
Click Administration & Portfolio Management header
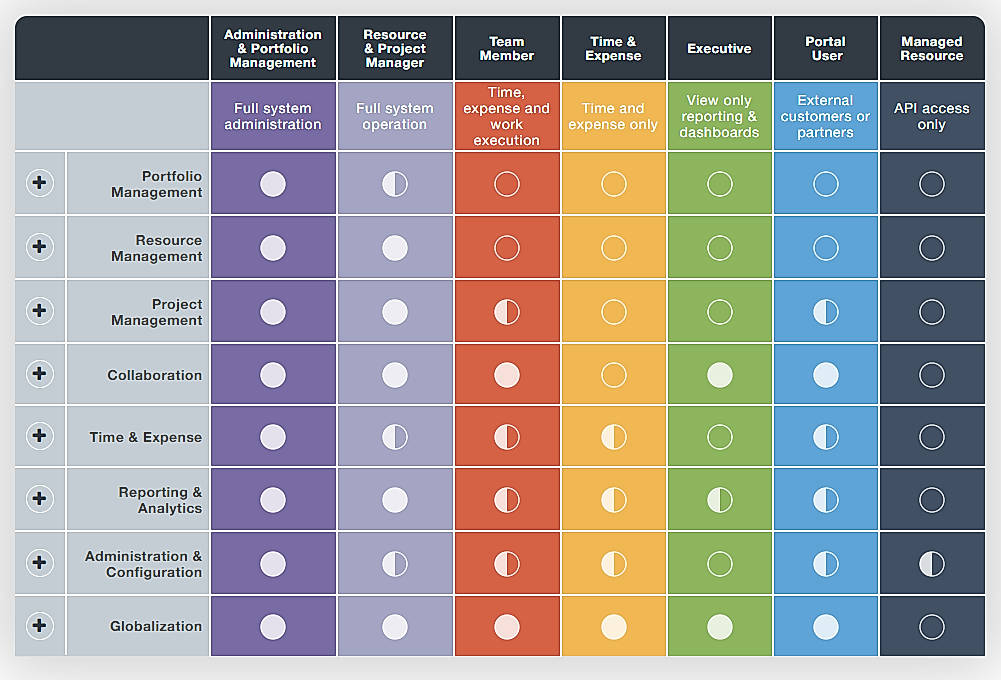273,48
